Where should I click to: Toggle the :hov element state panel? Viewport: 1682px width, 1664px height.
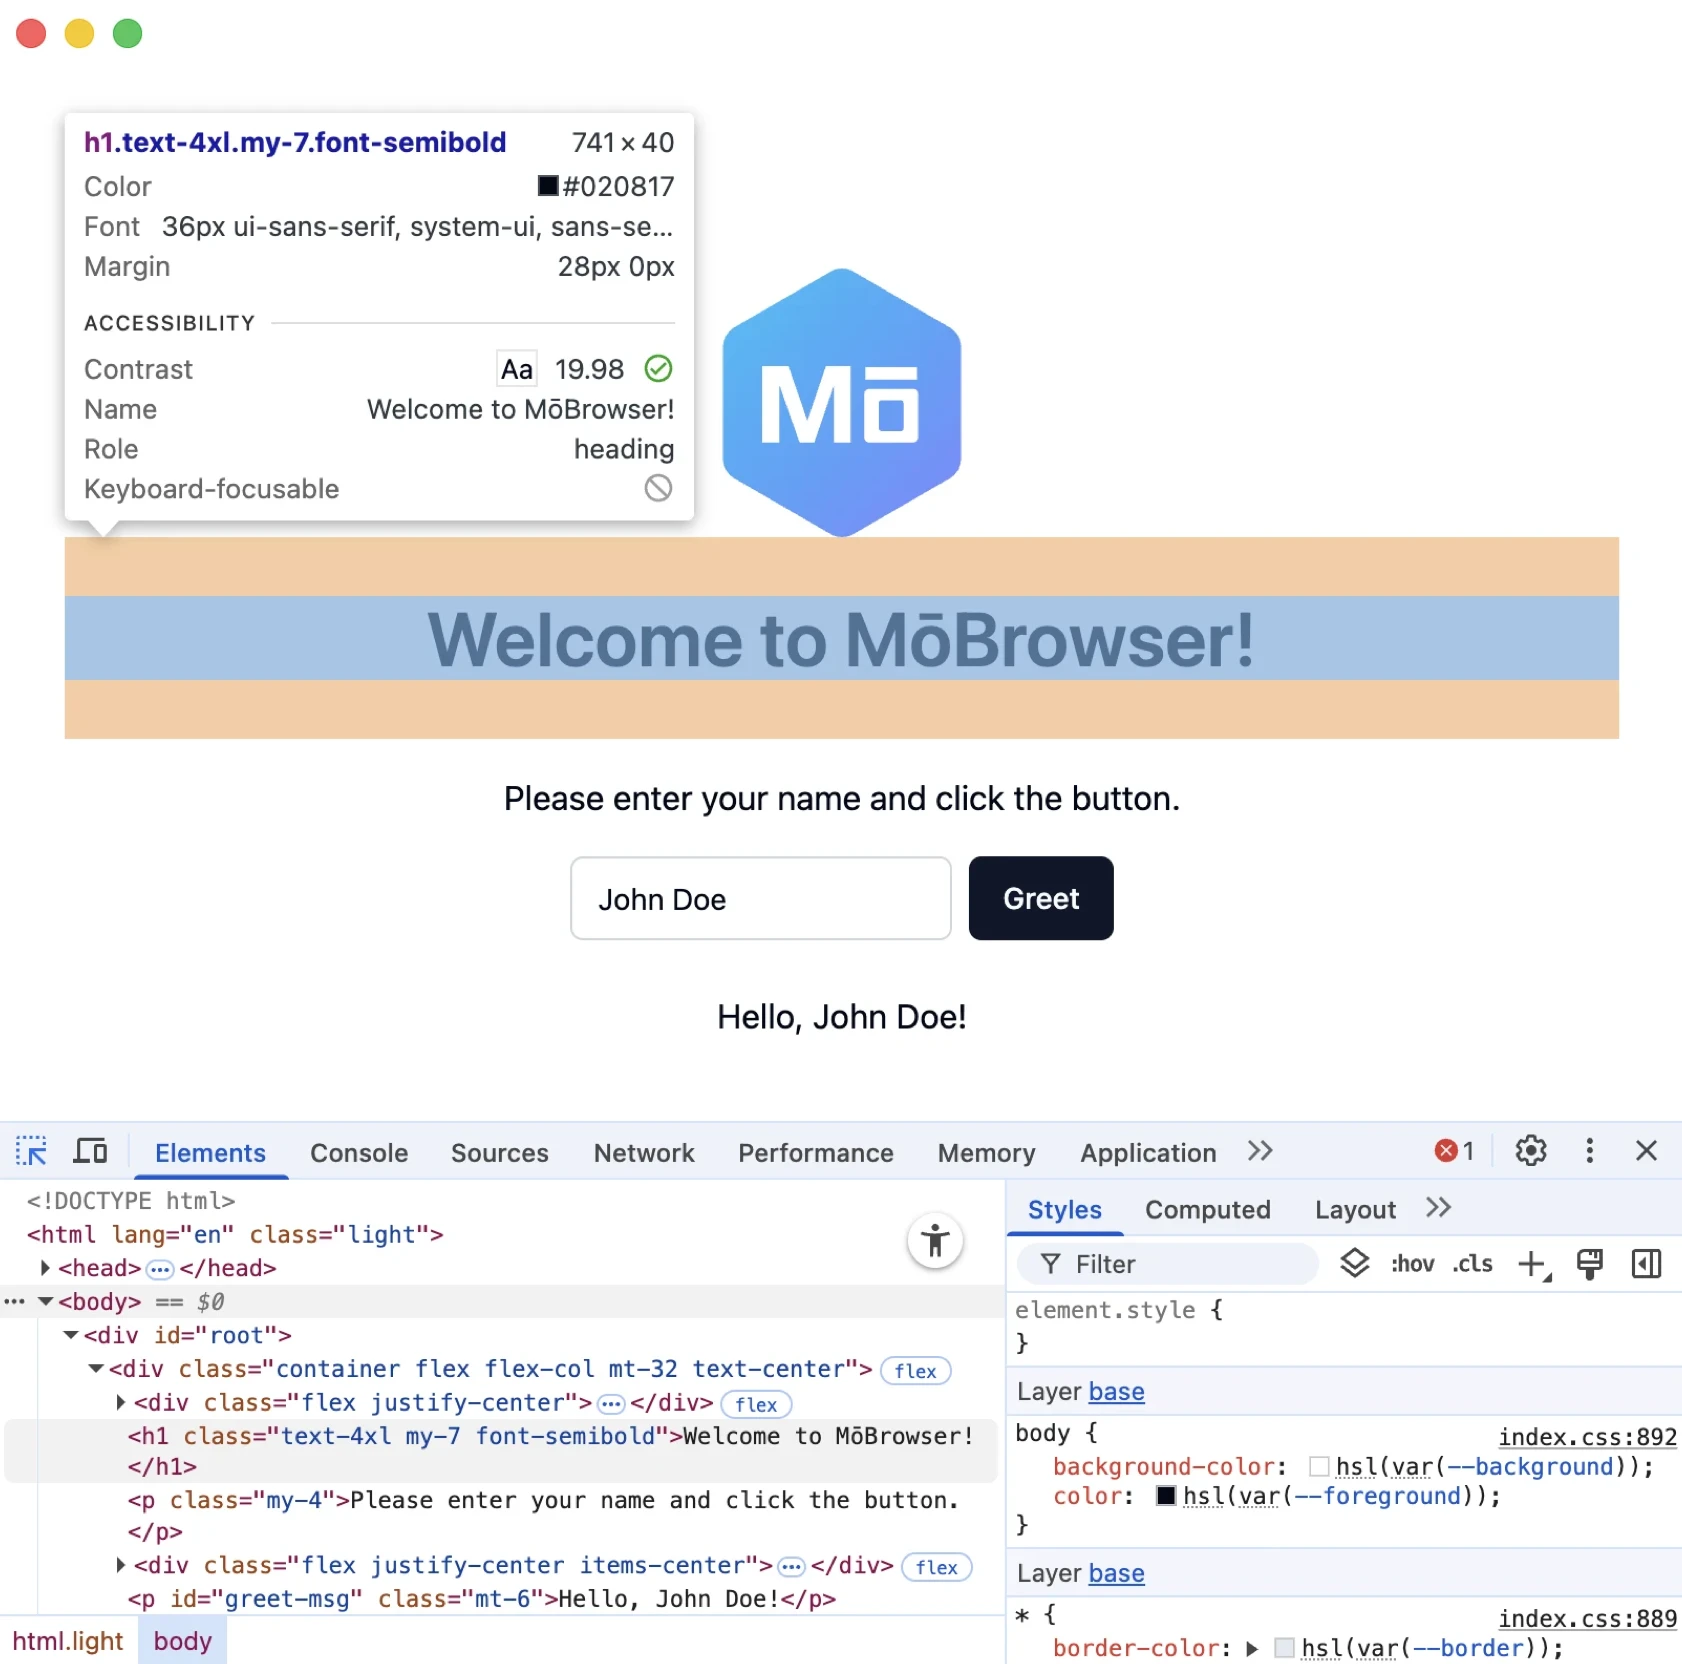(x=1412, y=1265)
